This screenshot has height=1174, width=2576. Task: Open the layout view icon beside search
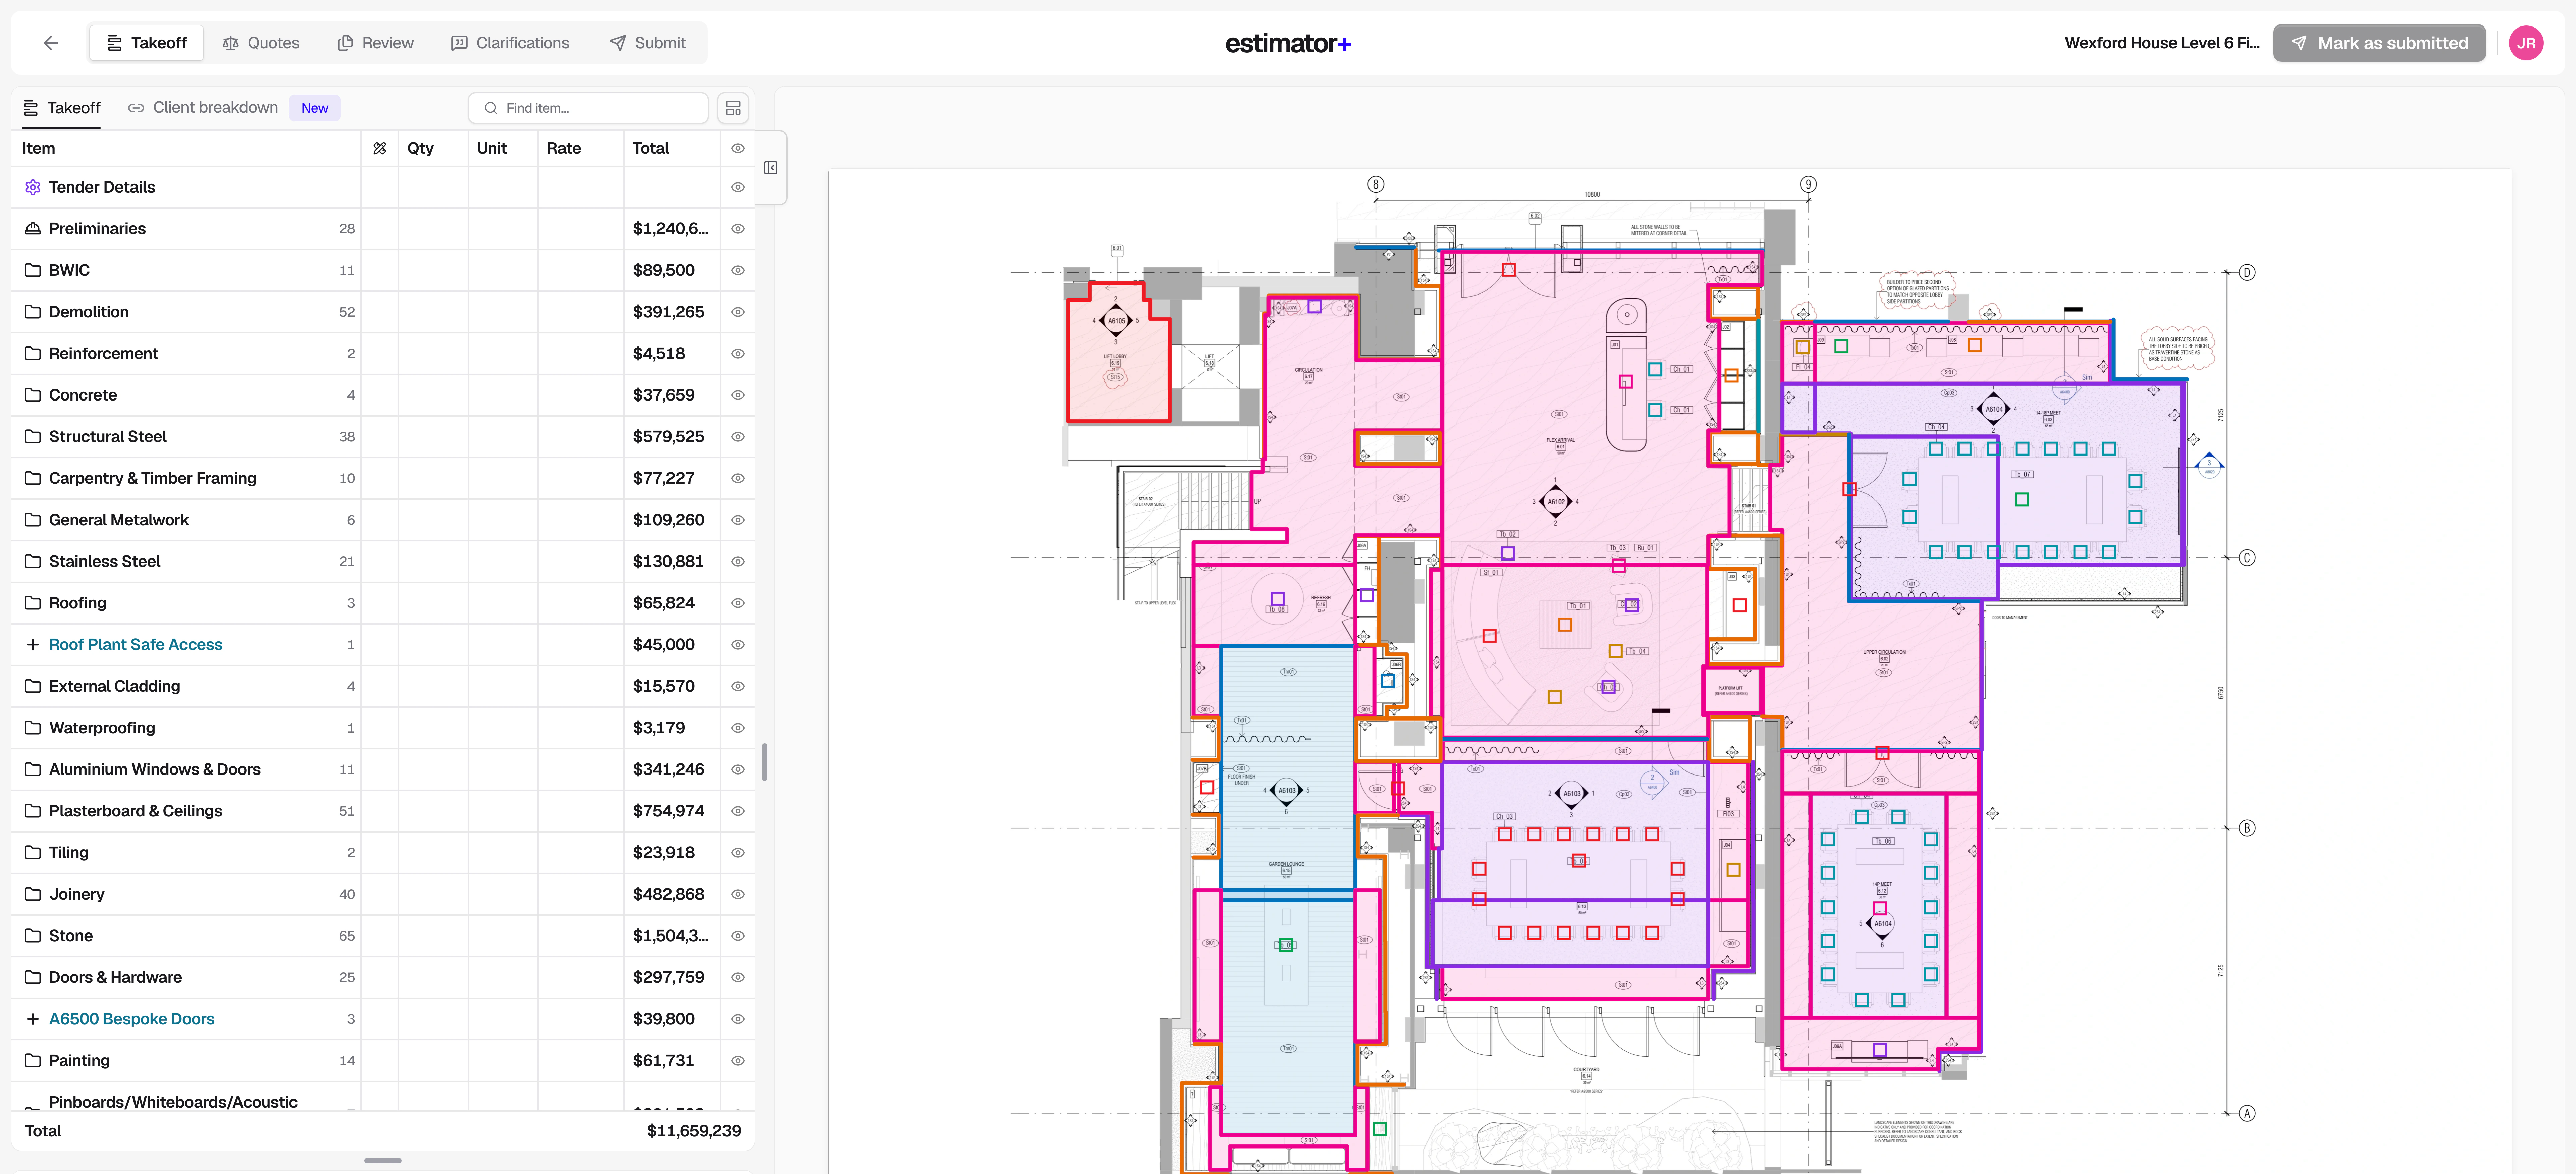[x=733, y=108]
